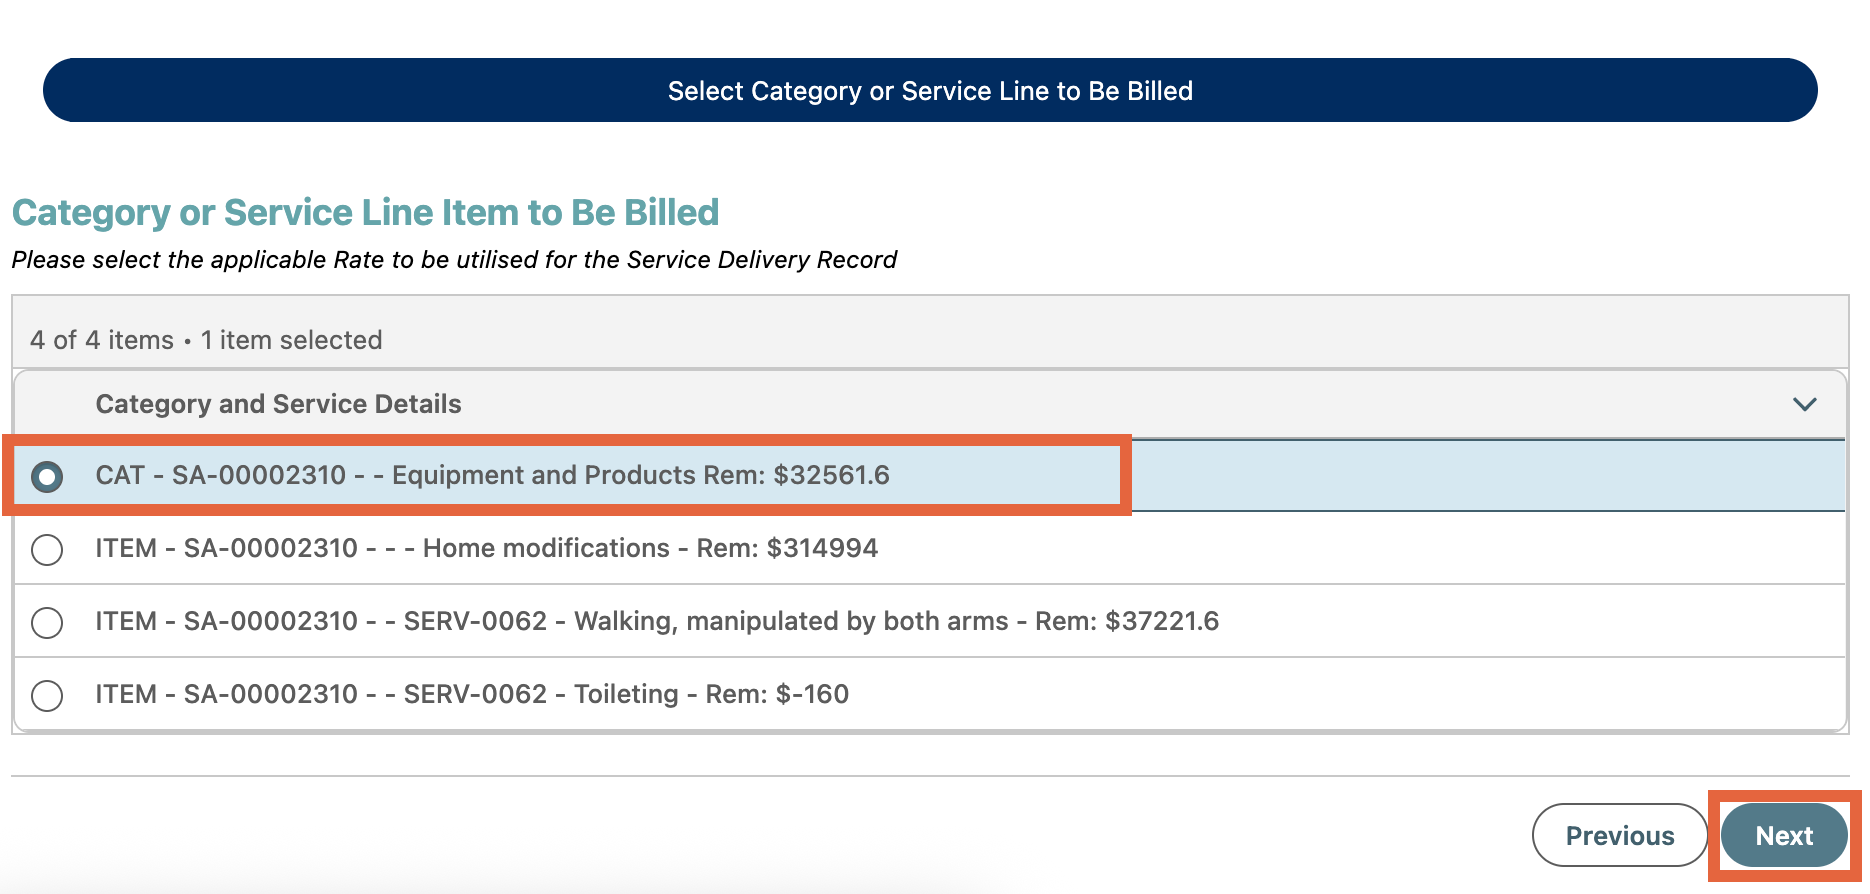Click the Category and Service Details column header

pyautogui.click(x=278, y=404)
